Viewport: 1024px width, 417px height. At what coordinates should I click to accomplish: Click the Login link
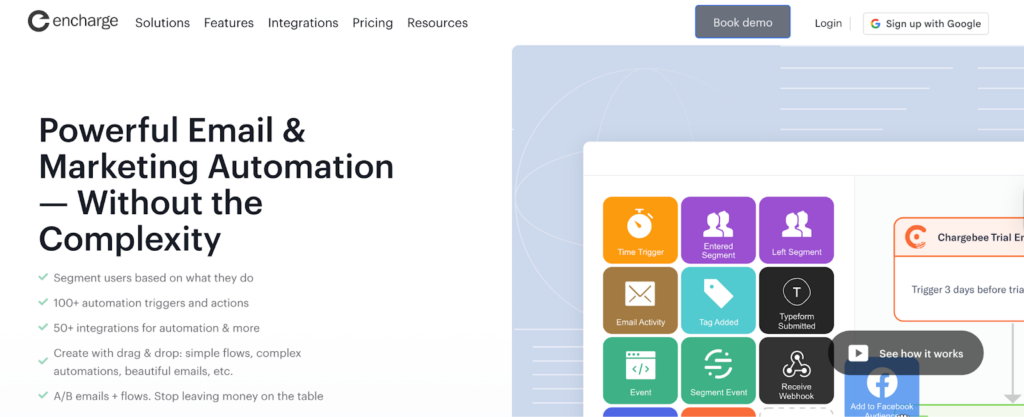828,23
